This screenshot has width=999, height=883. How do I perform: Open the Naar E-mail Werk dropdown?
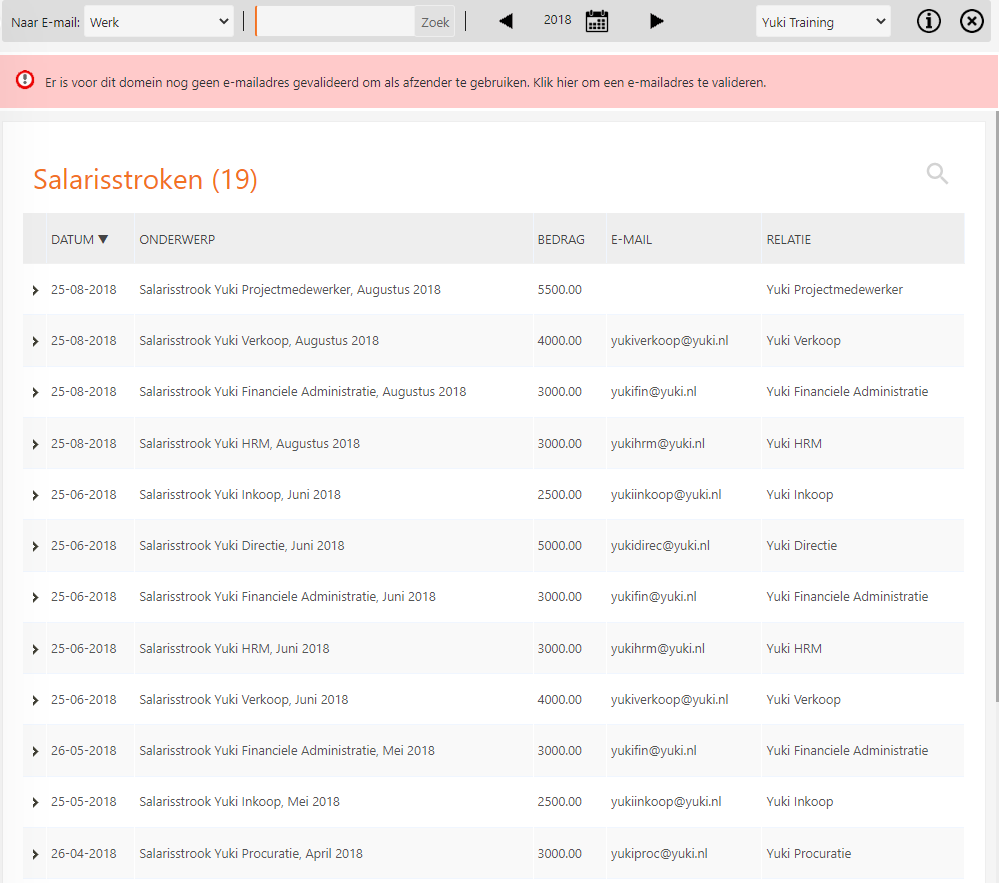(159, 22)
